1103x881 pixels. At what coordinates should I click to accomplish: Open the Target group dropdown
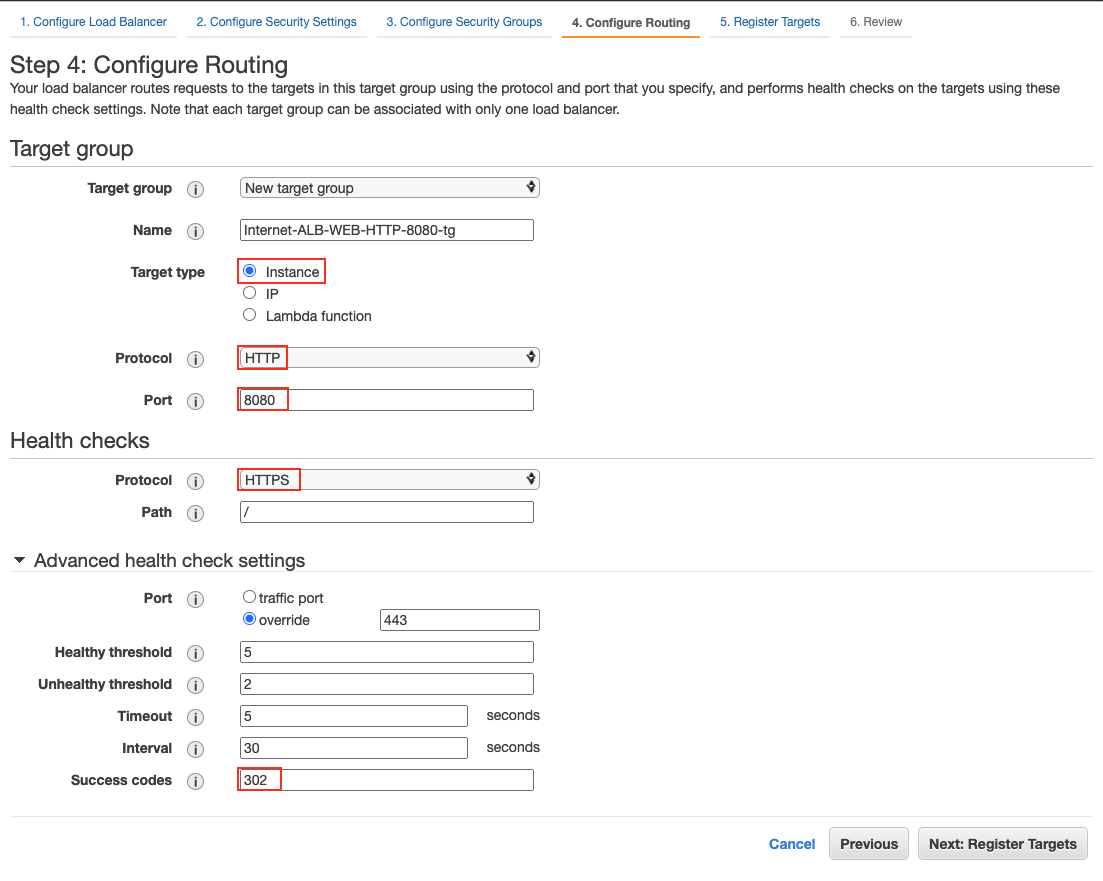coord(388,187)
